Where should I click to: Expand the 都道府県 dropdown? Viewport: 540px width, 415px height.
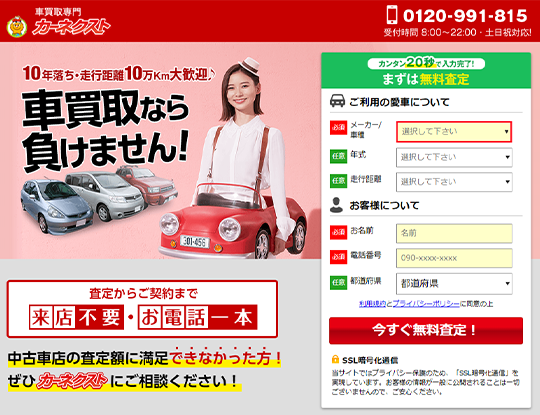pos(454,283)
